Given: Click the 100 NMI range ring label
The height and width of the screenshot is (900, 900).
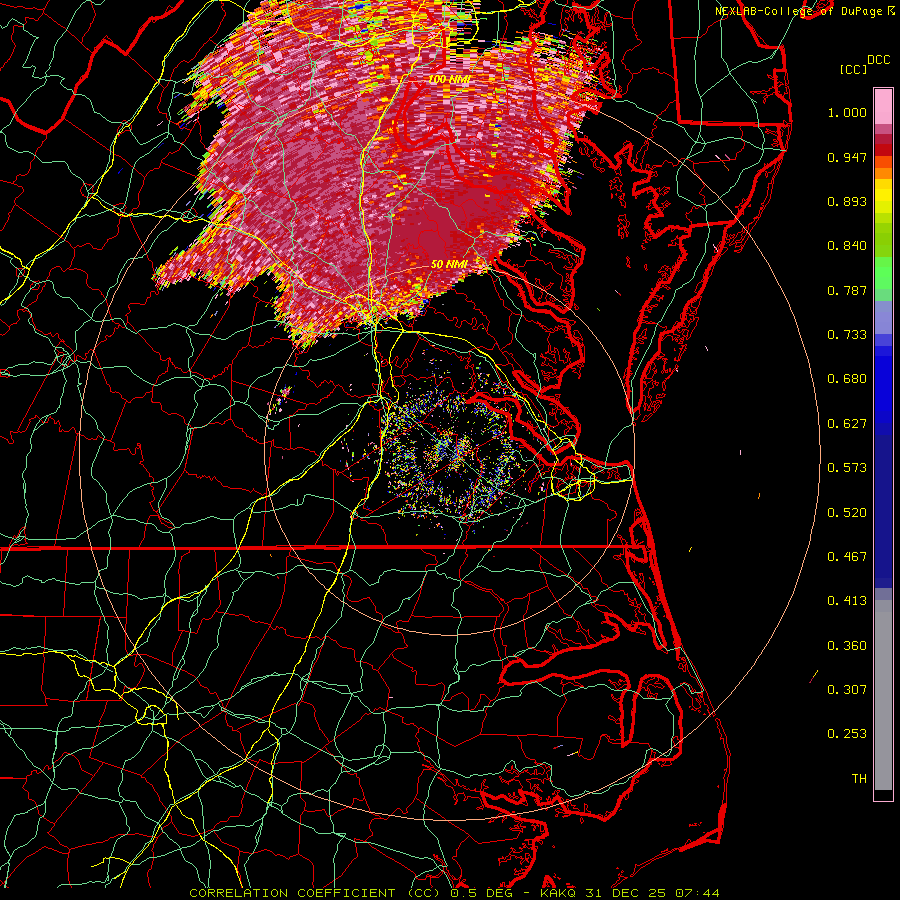Looking at the screenshot, I should click(x=449, y=79).
